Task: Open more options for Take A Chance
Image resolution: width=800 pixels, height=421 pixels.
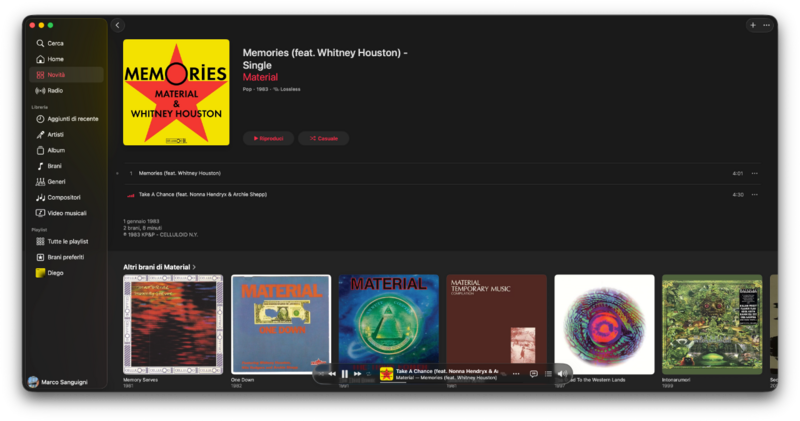Action: pyautogui.click(x=755, y=195)
